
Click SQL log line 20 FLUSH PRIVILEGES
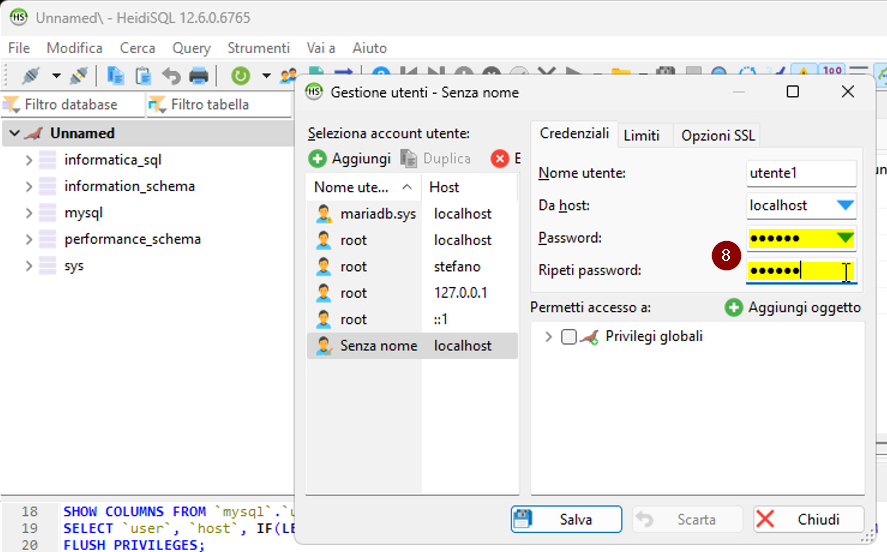click(134, 545)
